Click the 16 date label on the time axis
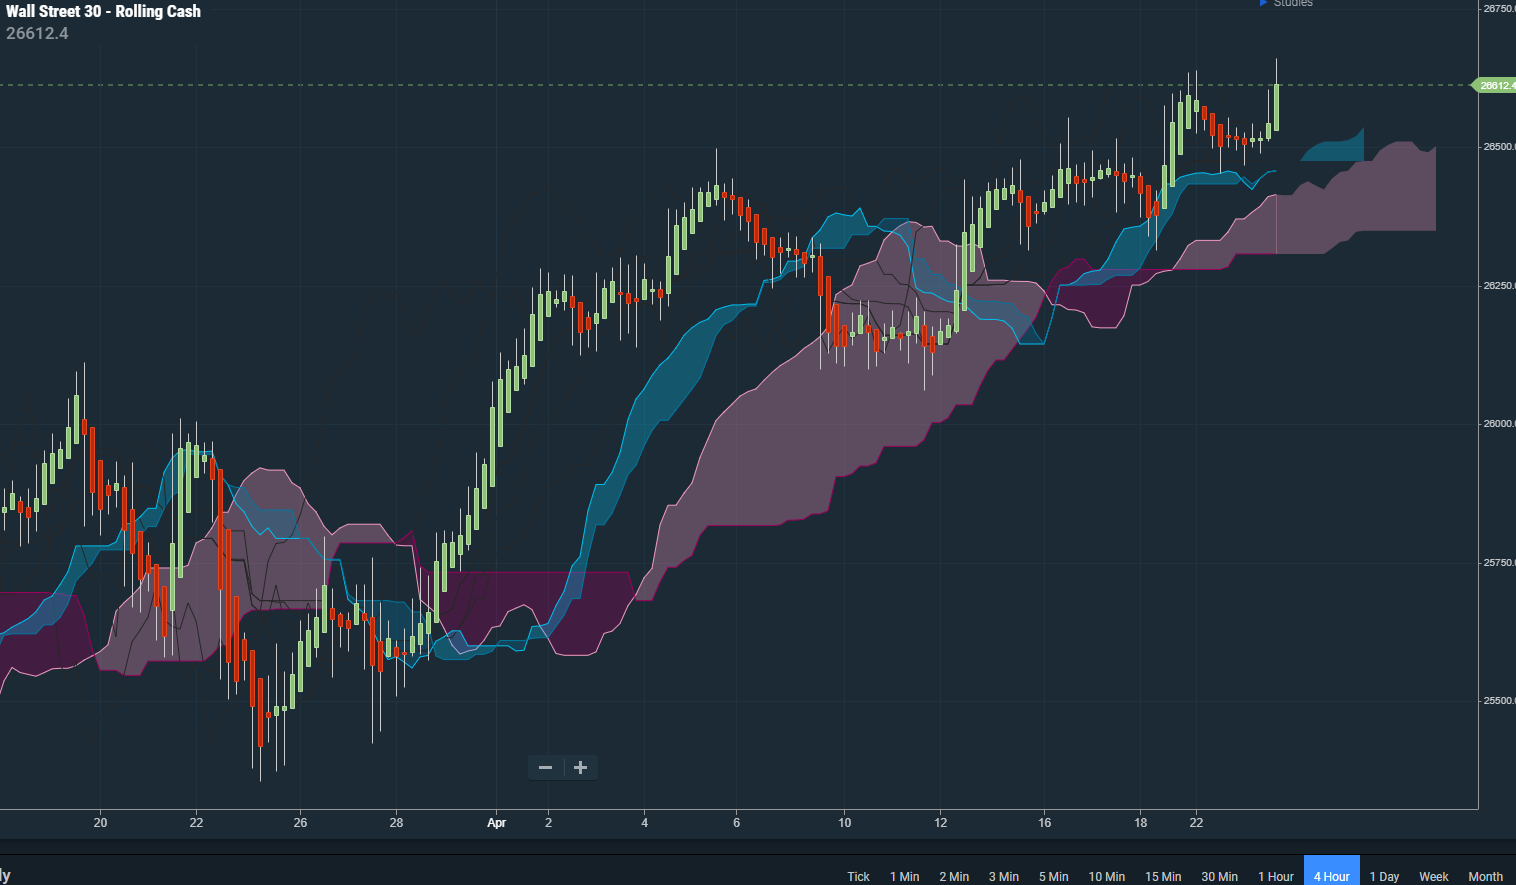This screenshot has width=1516, height=885. click(1045, 823)
